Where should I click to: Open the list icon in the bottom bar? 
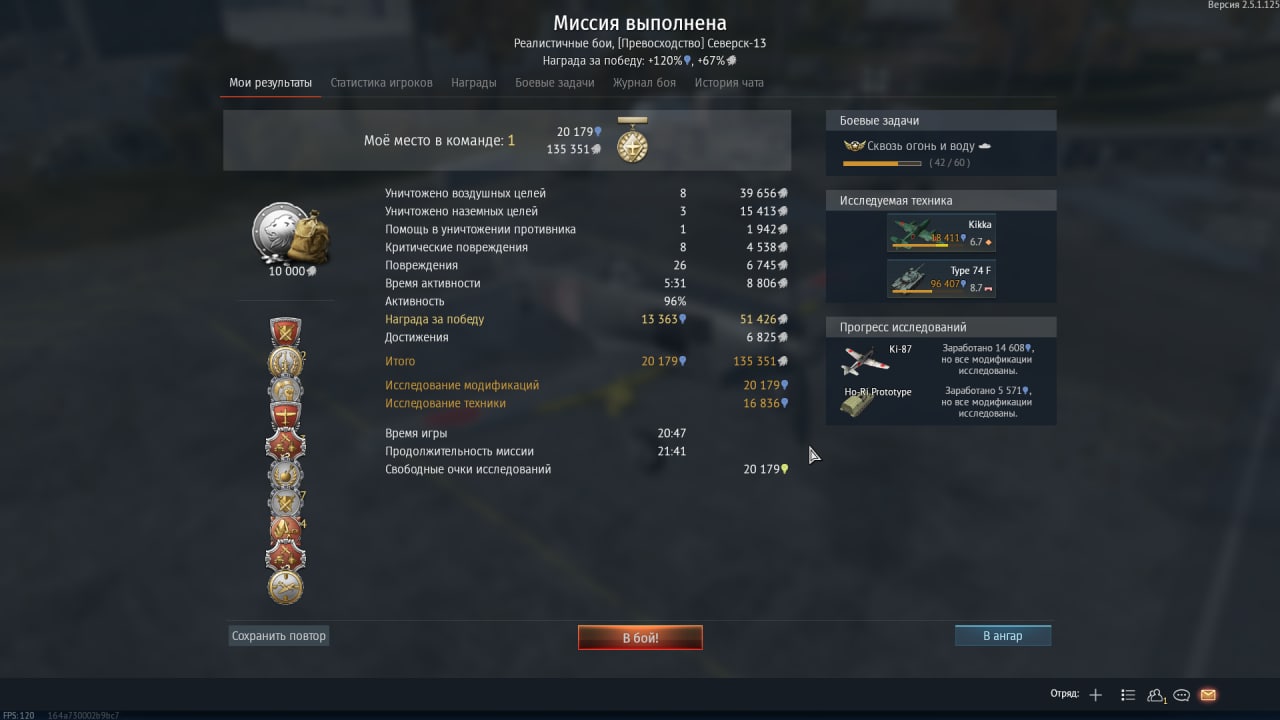1128,694
